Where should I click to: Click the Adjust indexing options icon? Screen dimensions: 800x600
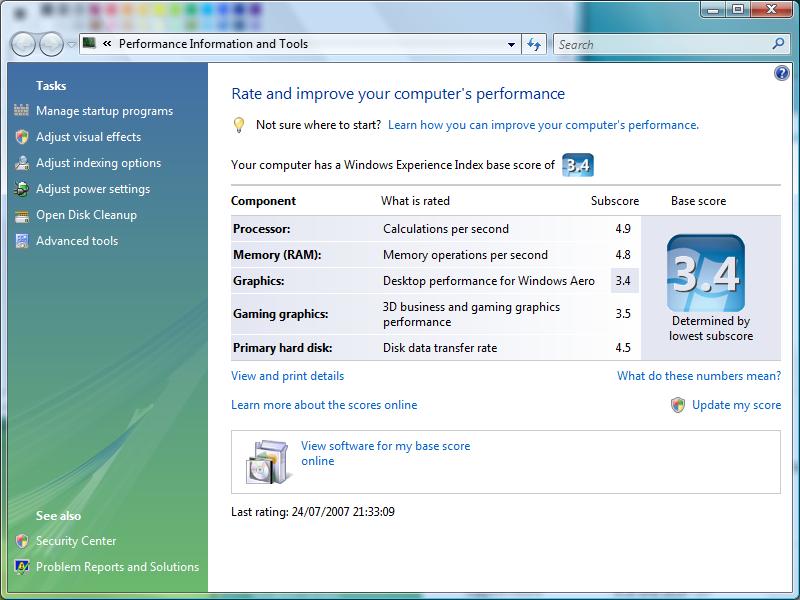[22, 163]
